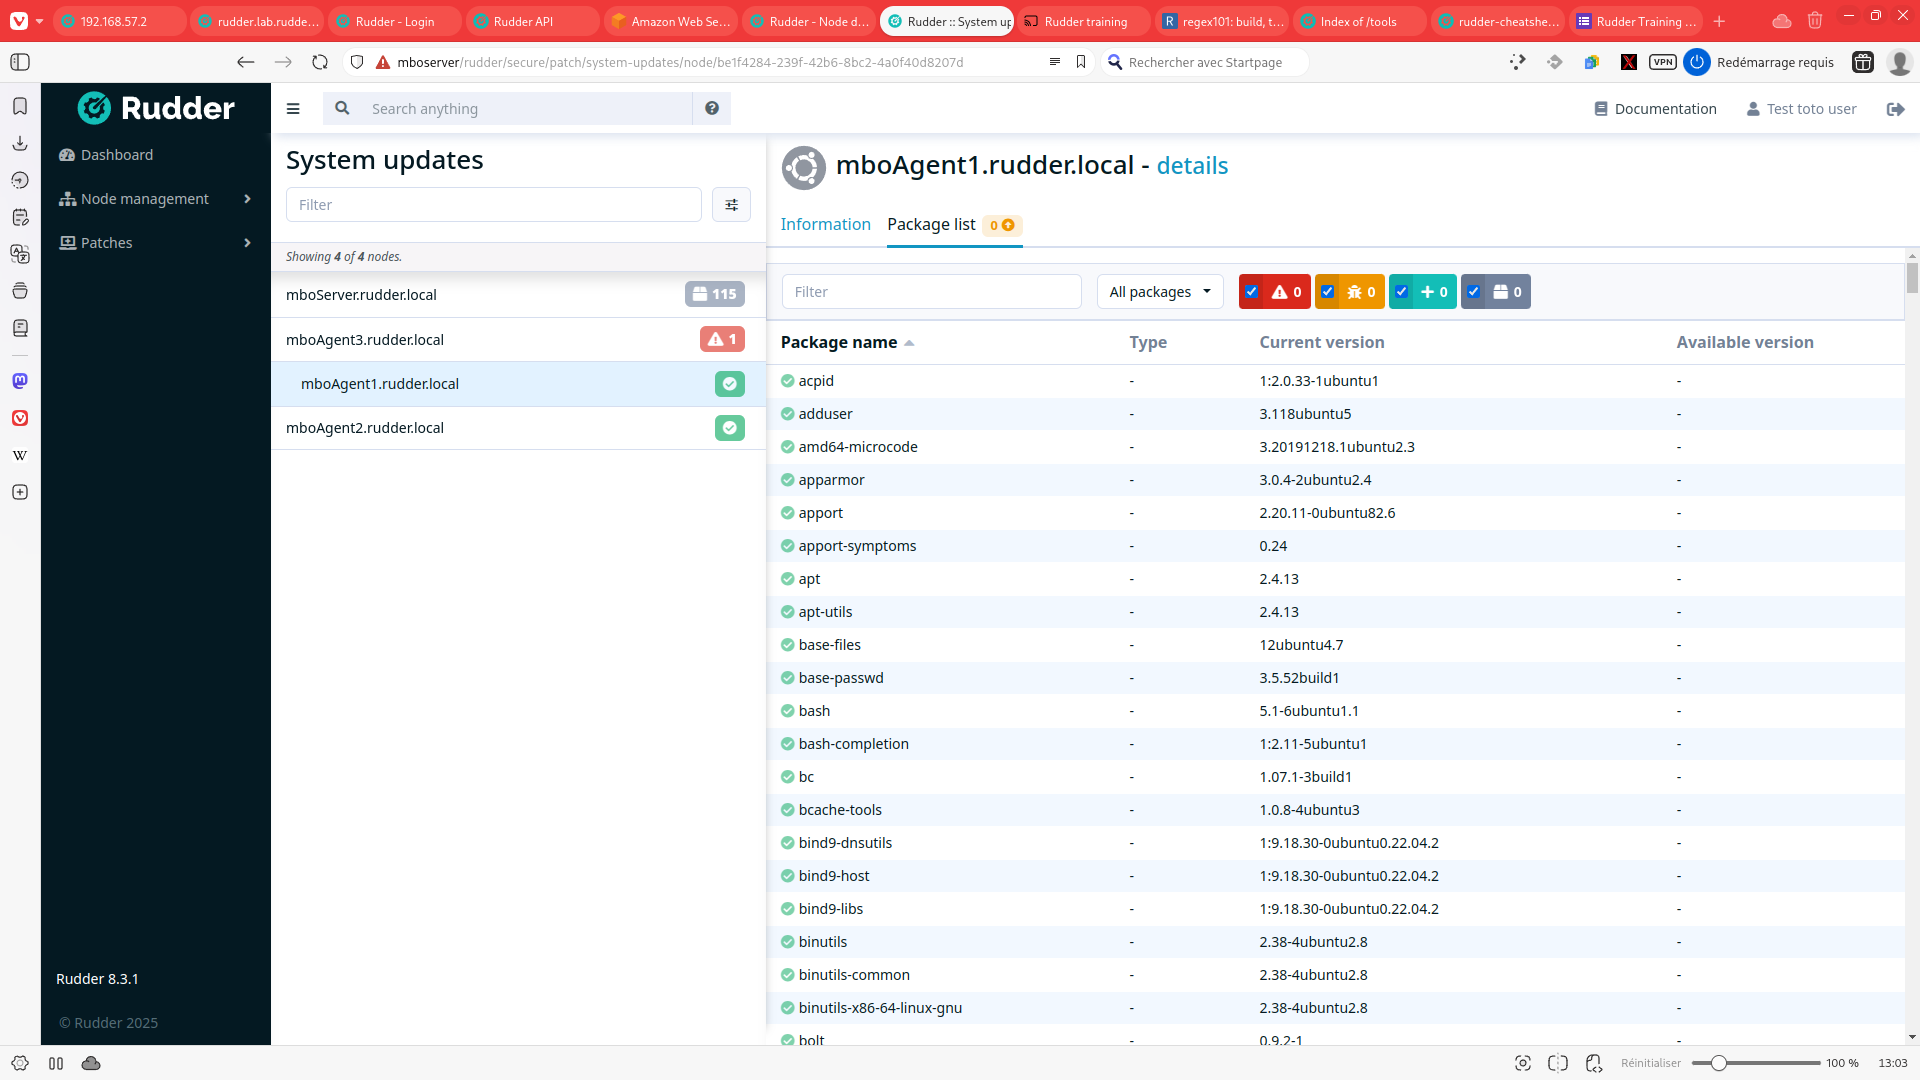Open the browser bookmarks side panel
The width and height of the screenshot is (1920, 1080).
pos(20,106)
